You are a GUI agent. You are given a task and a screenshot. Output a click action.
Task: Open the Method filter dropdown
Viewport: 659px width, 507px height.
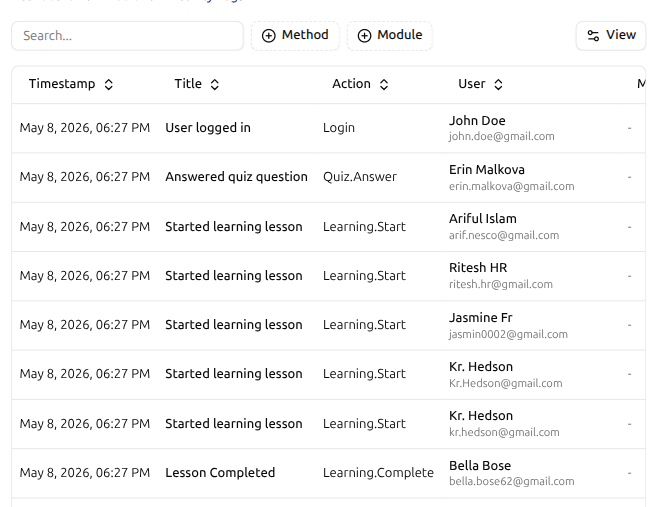(295, 36)
